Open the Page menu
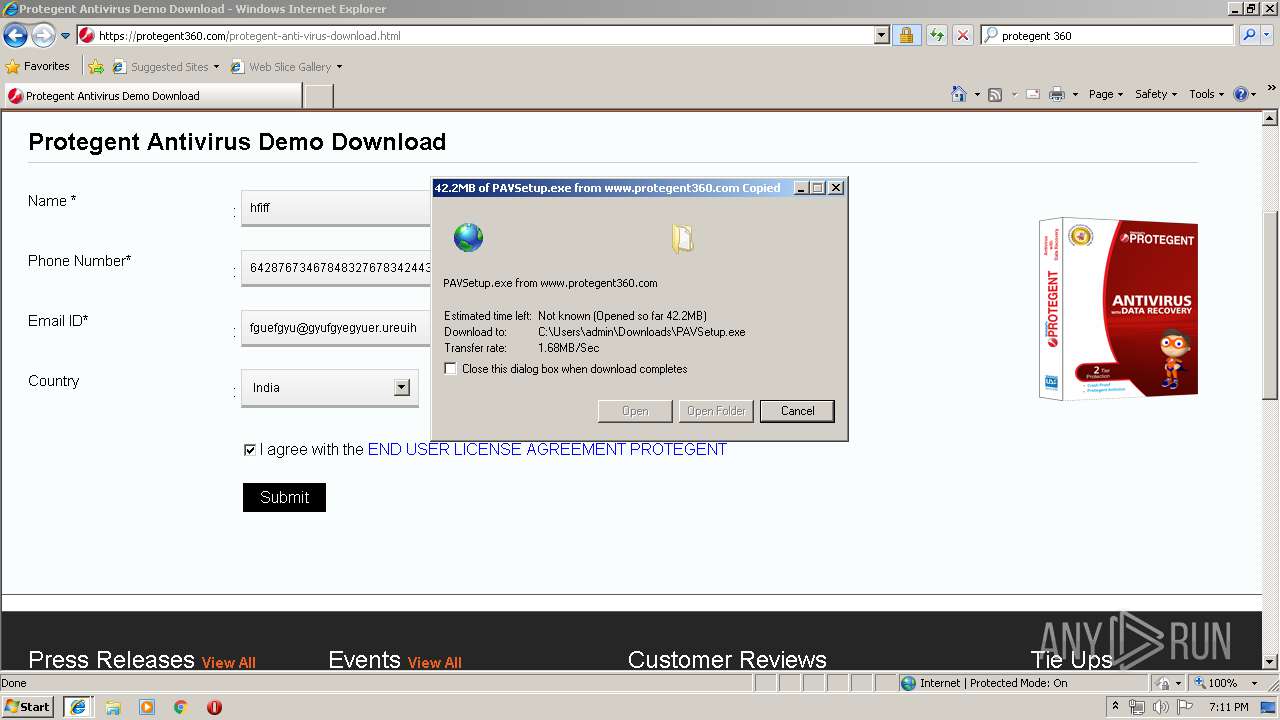 [x=1106, y=94]
